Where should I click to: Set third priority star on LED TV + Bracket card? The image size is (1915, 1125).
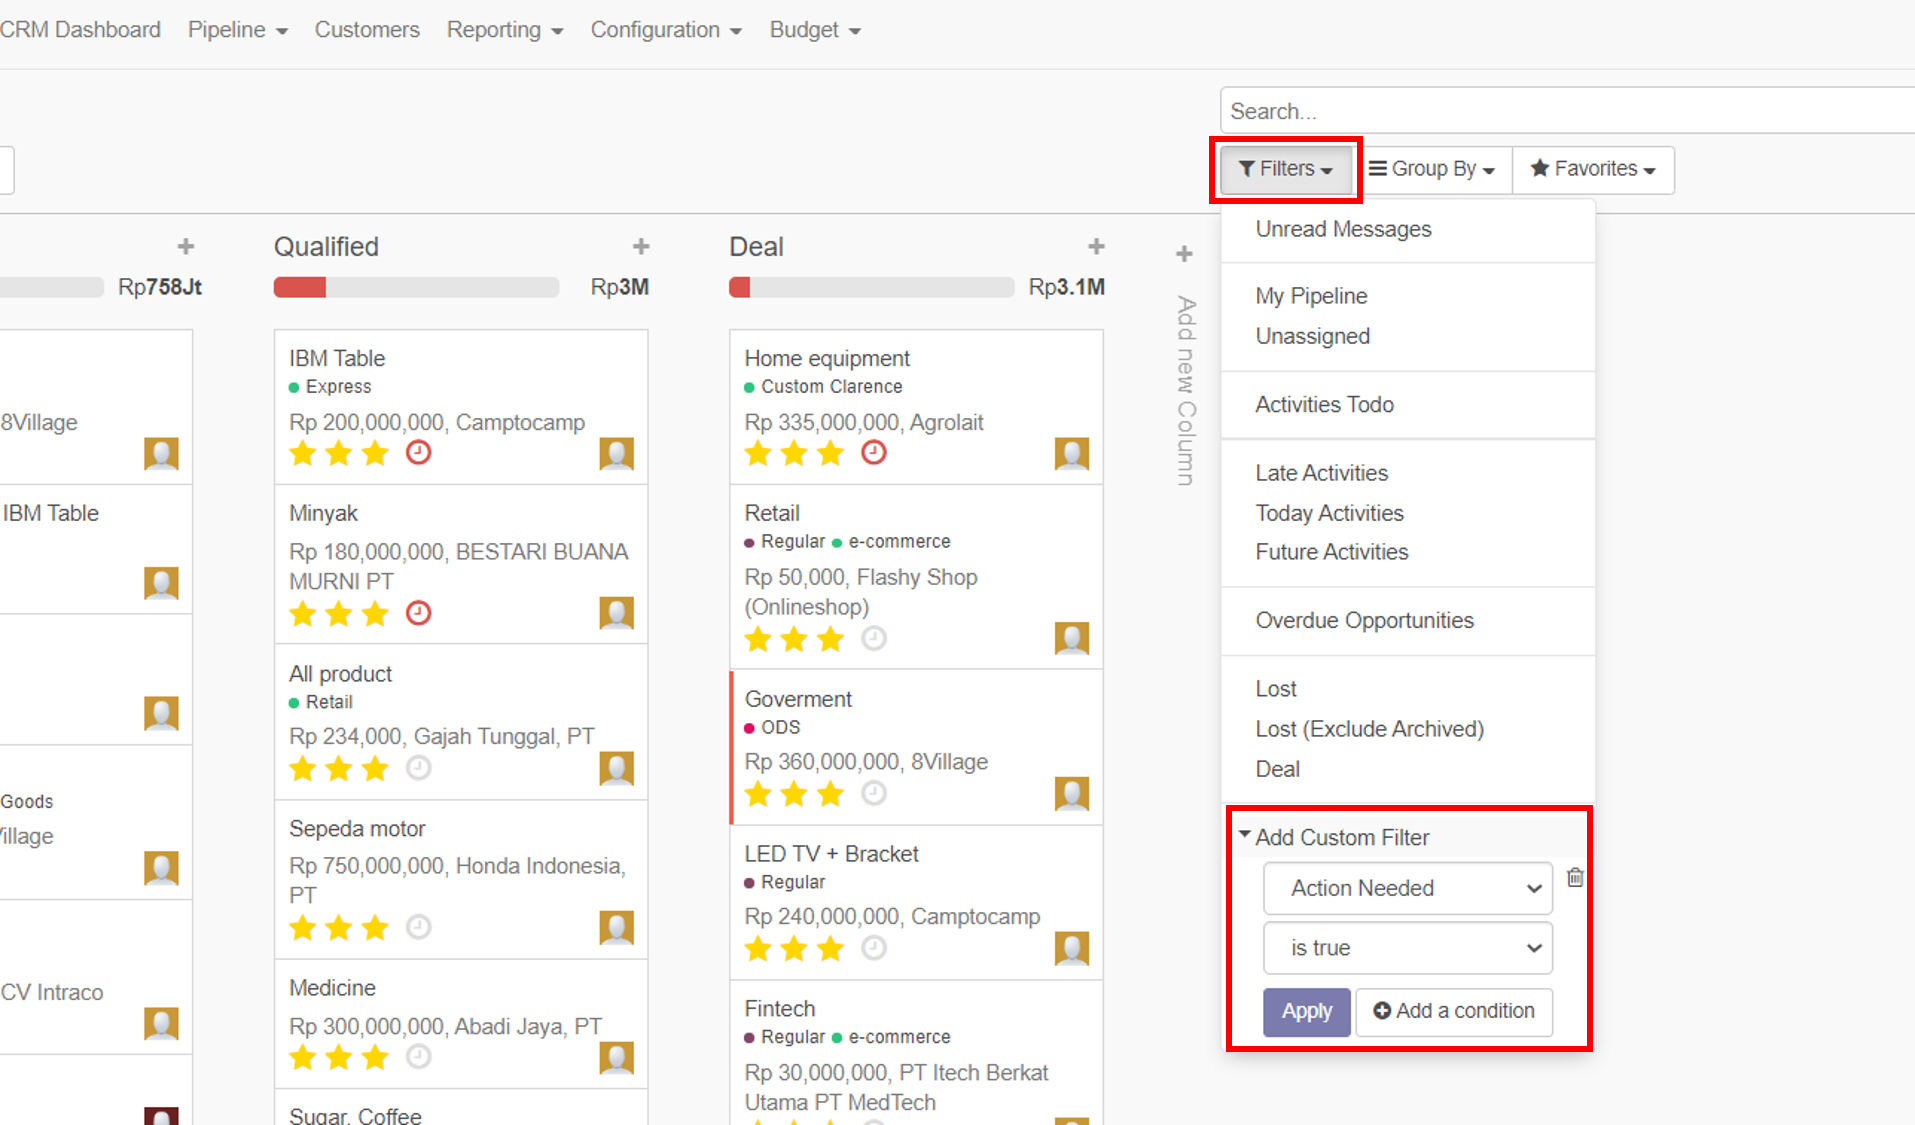(830, 948)
